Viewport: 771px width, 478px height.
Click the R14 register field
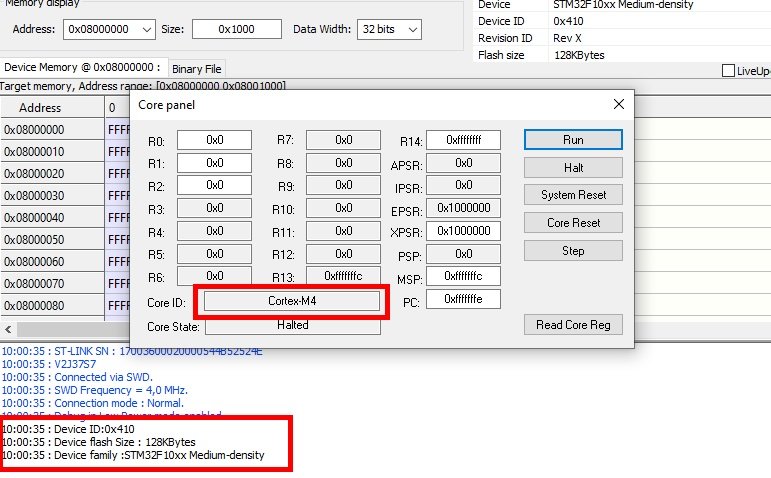click(x=463, y=140)
